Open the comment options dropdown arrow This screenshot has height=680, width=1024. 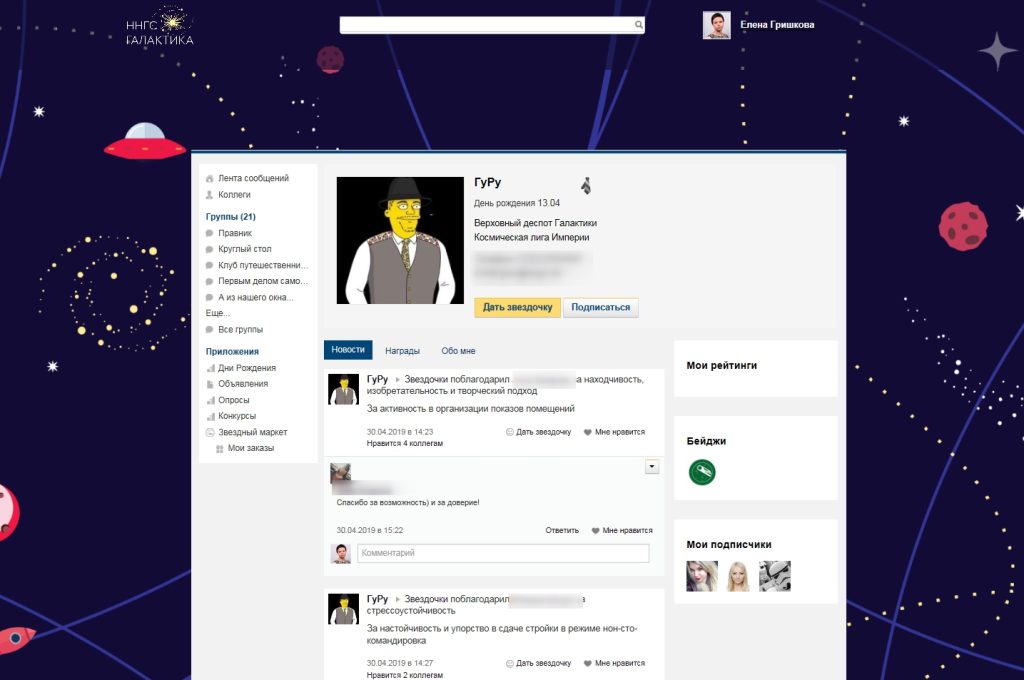click(x=652, y=466)
